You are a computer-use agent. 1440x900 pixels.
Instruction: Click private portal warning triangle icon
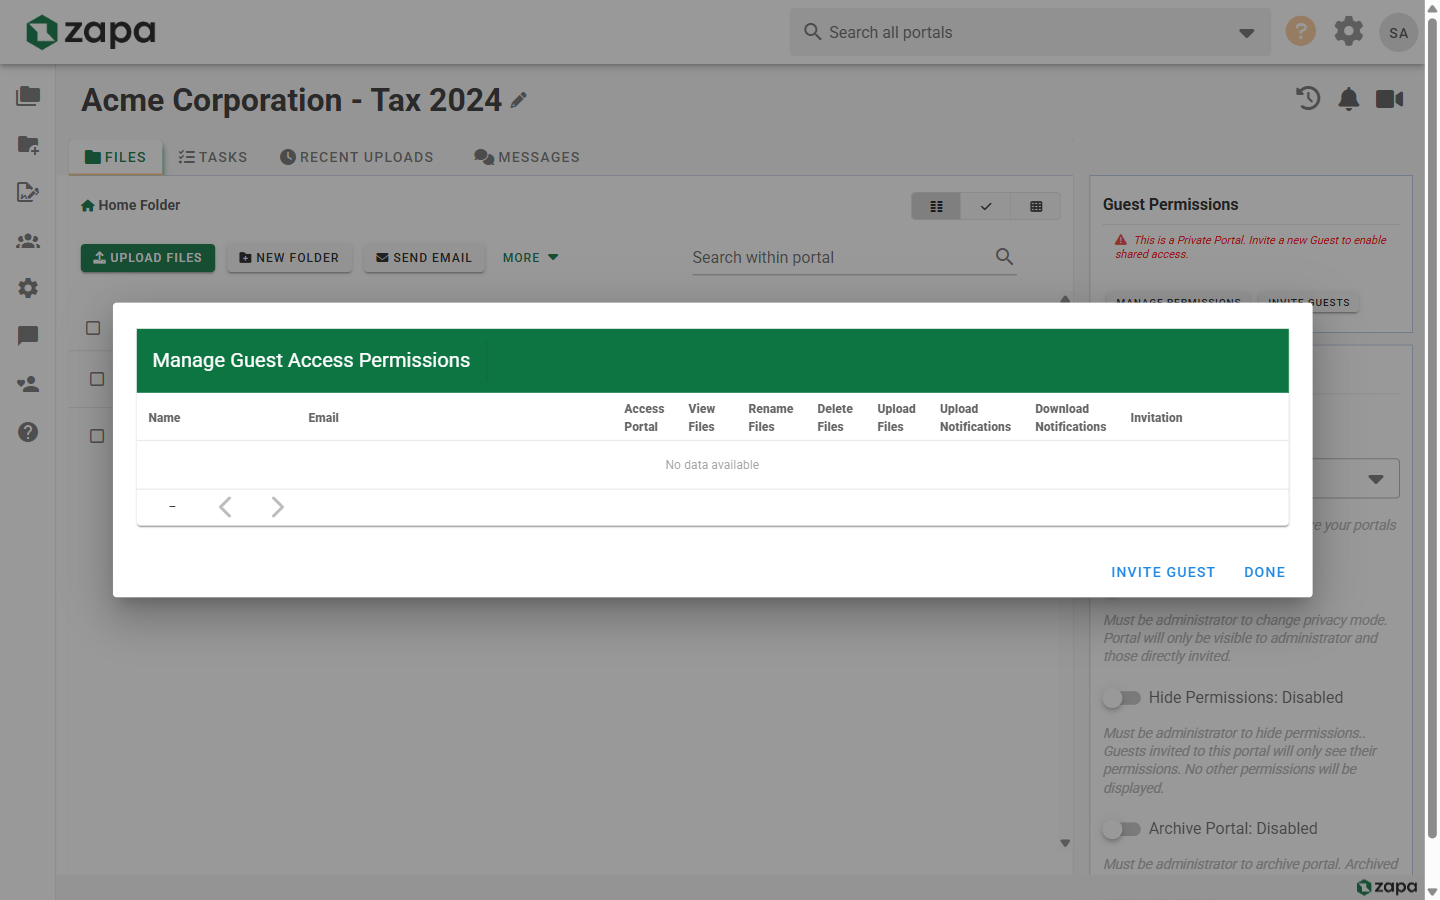click(1121, 240)
